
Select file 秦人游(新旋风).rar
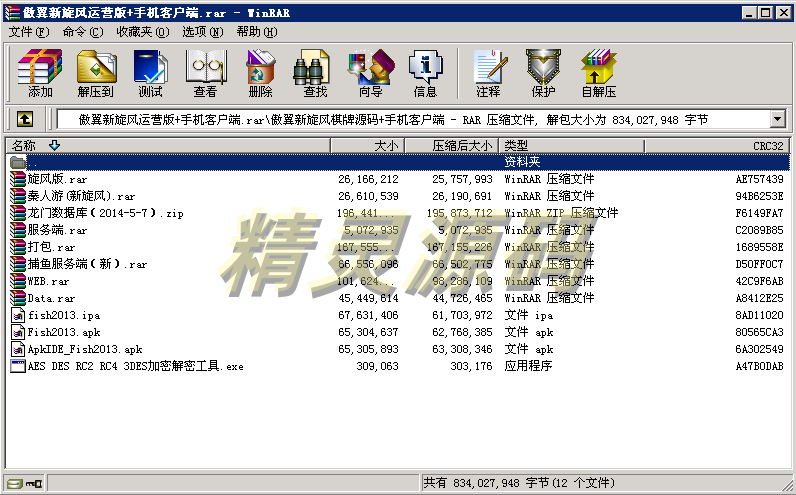[81, 196]
